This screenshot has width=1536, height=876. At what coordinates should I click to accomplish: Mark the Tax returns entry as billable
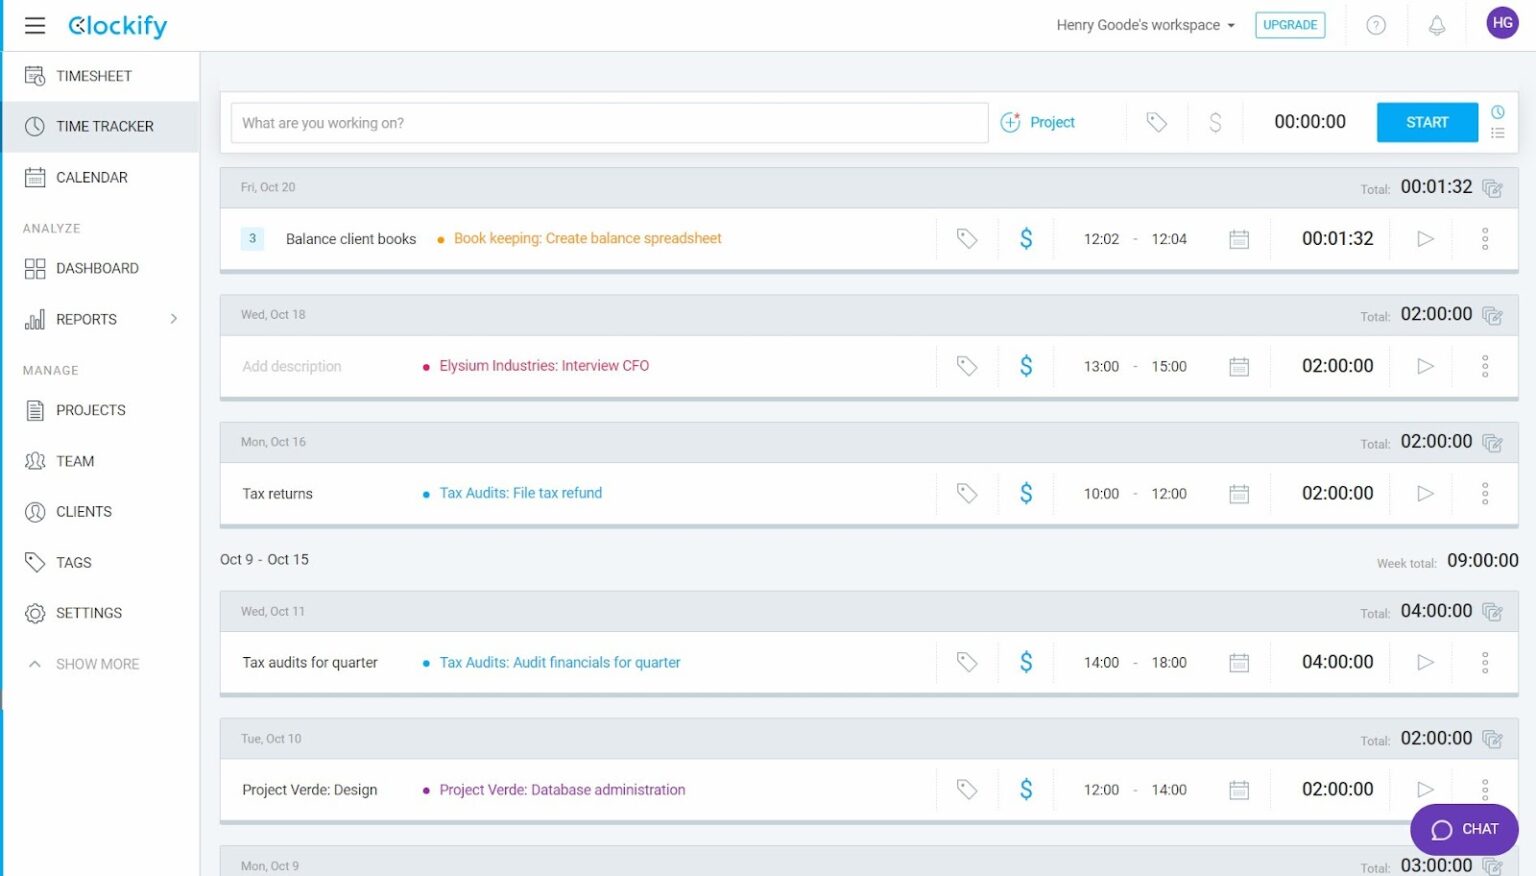[1026, 493]
